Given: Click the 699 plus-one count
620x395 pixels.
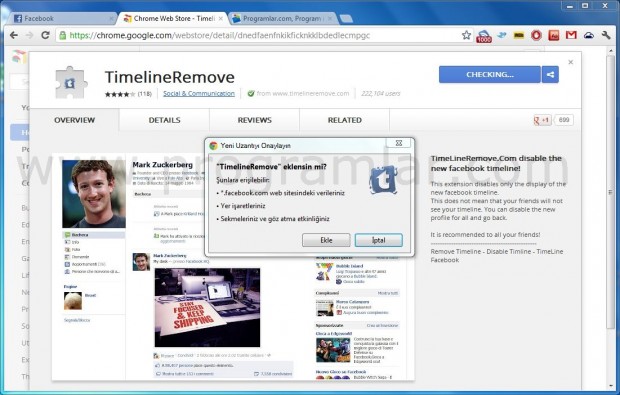Looking at the screenshot, I should pos(564,120).
